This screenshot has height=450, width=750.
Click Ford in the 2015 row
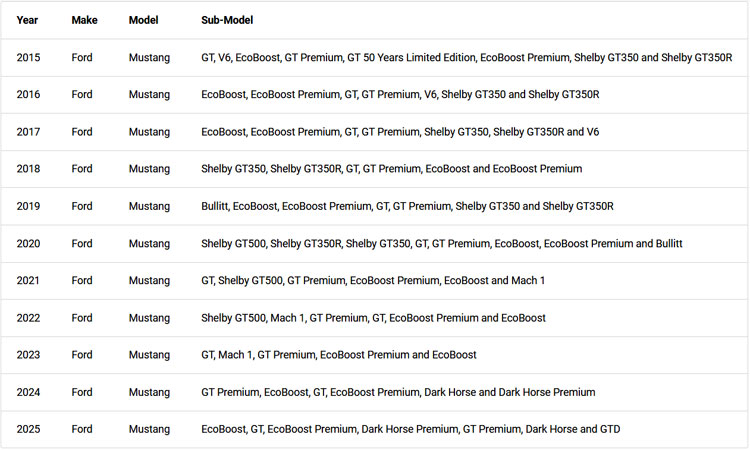tap(82, 57)
